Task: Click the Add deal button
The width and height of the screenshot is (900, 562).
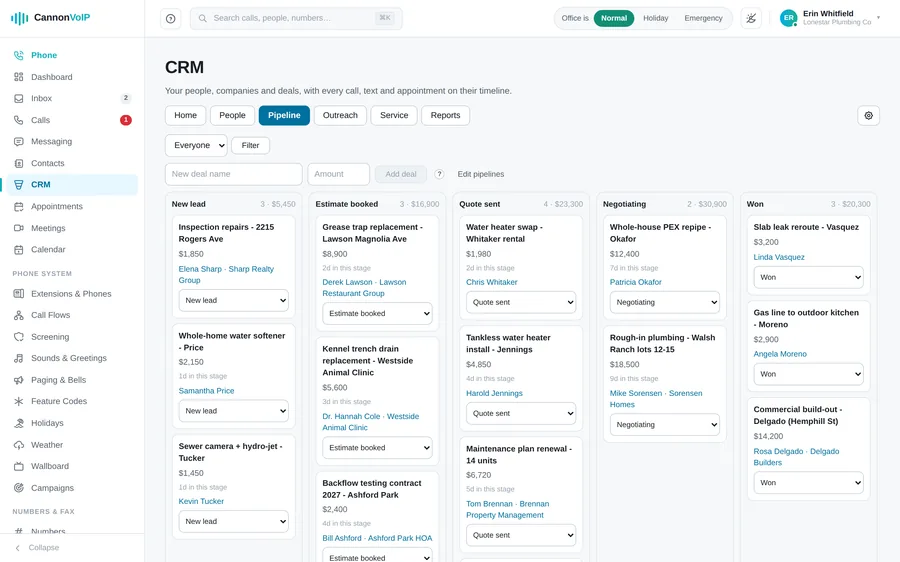Action: [x=401, y=174]
